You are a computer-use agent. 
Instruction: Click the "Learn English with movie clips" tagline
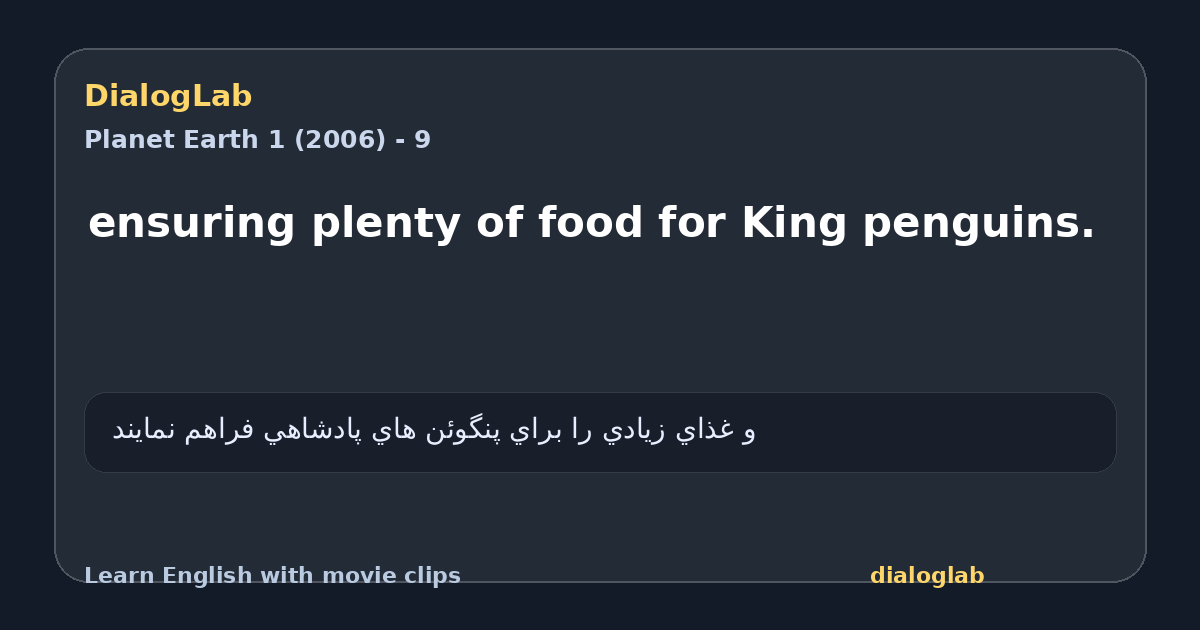(272, 576)
